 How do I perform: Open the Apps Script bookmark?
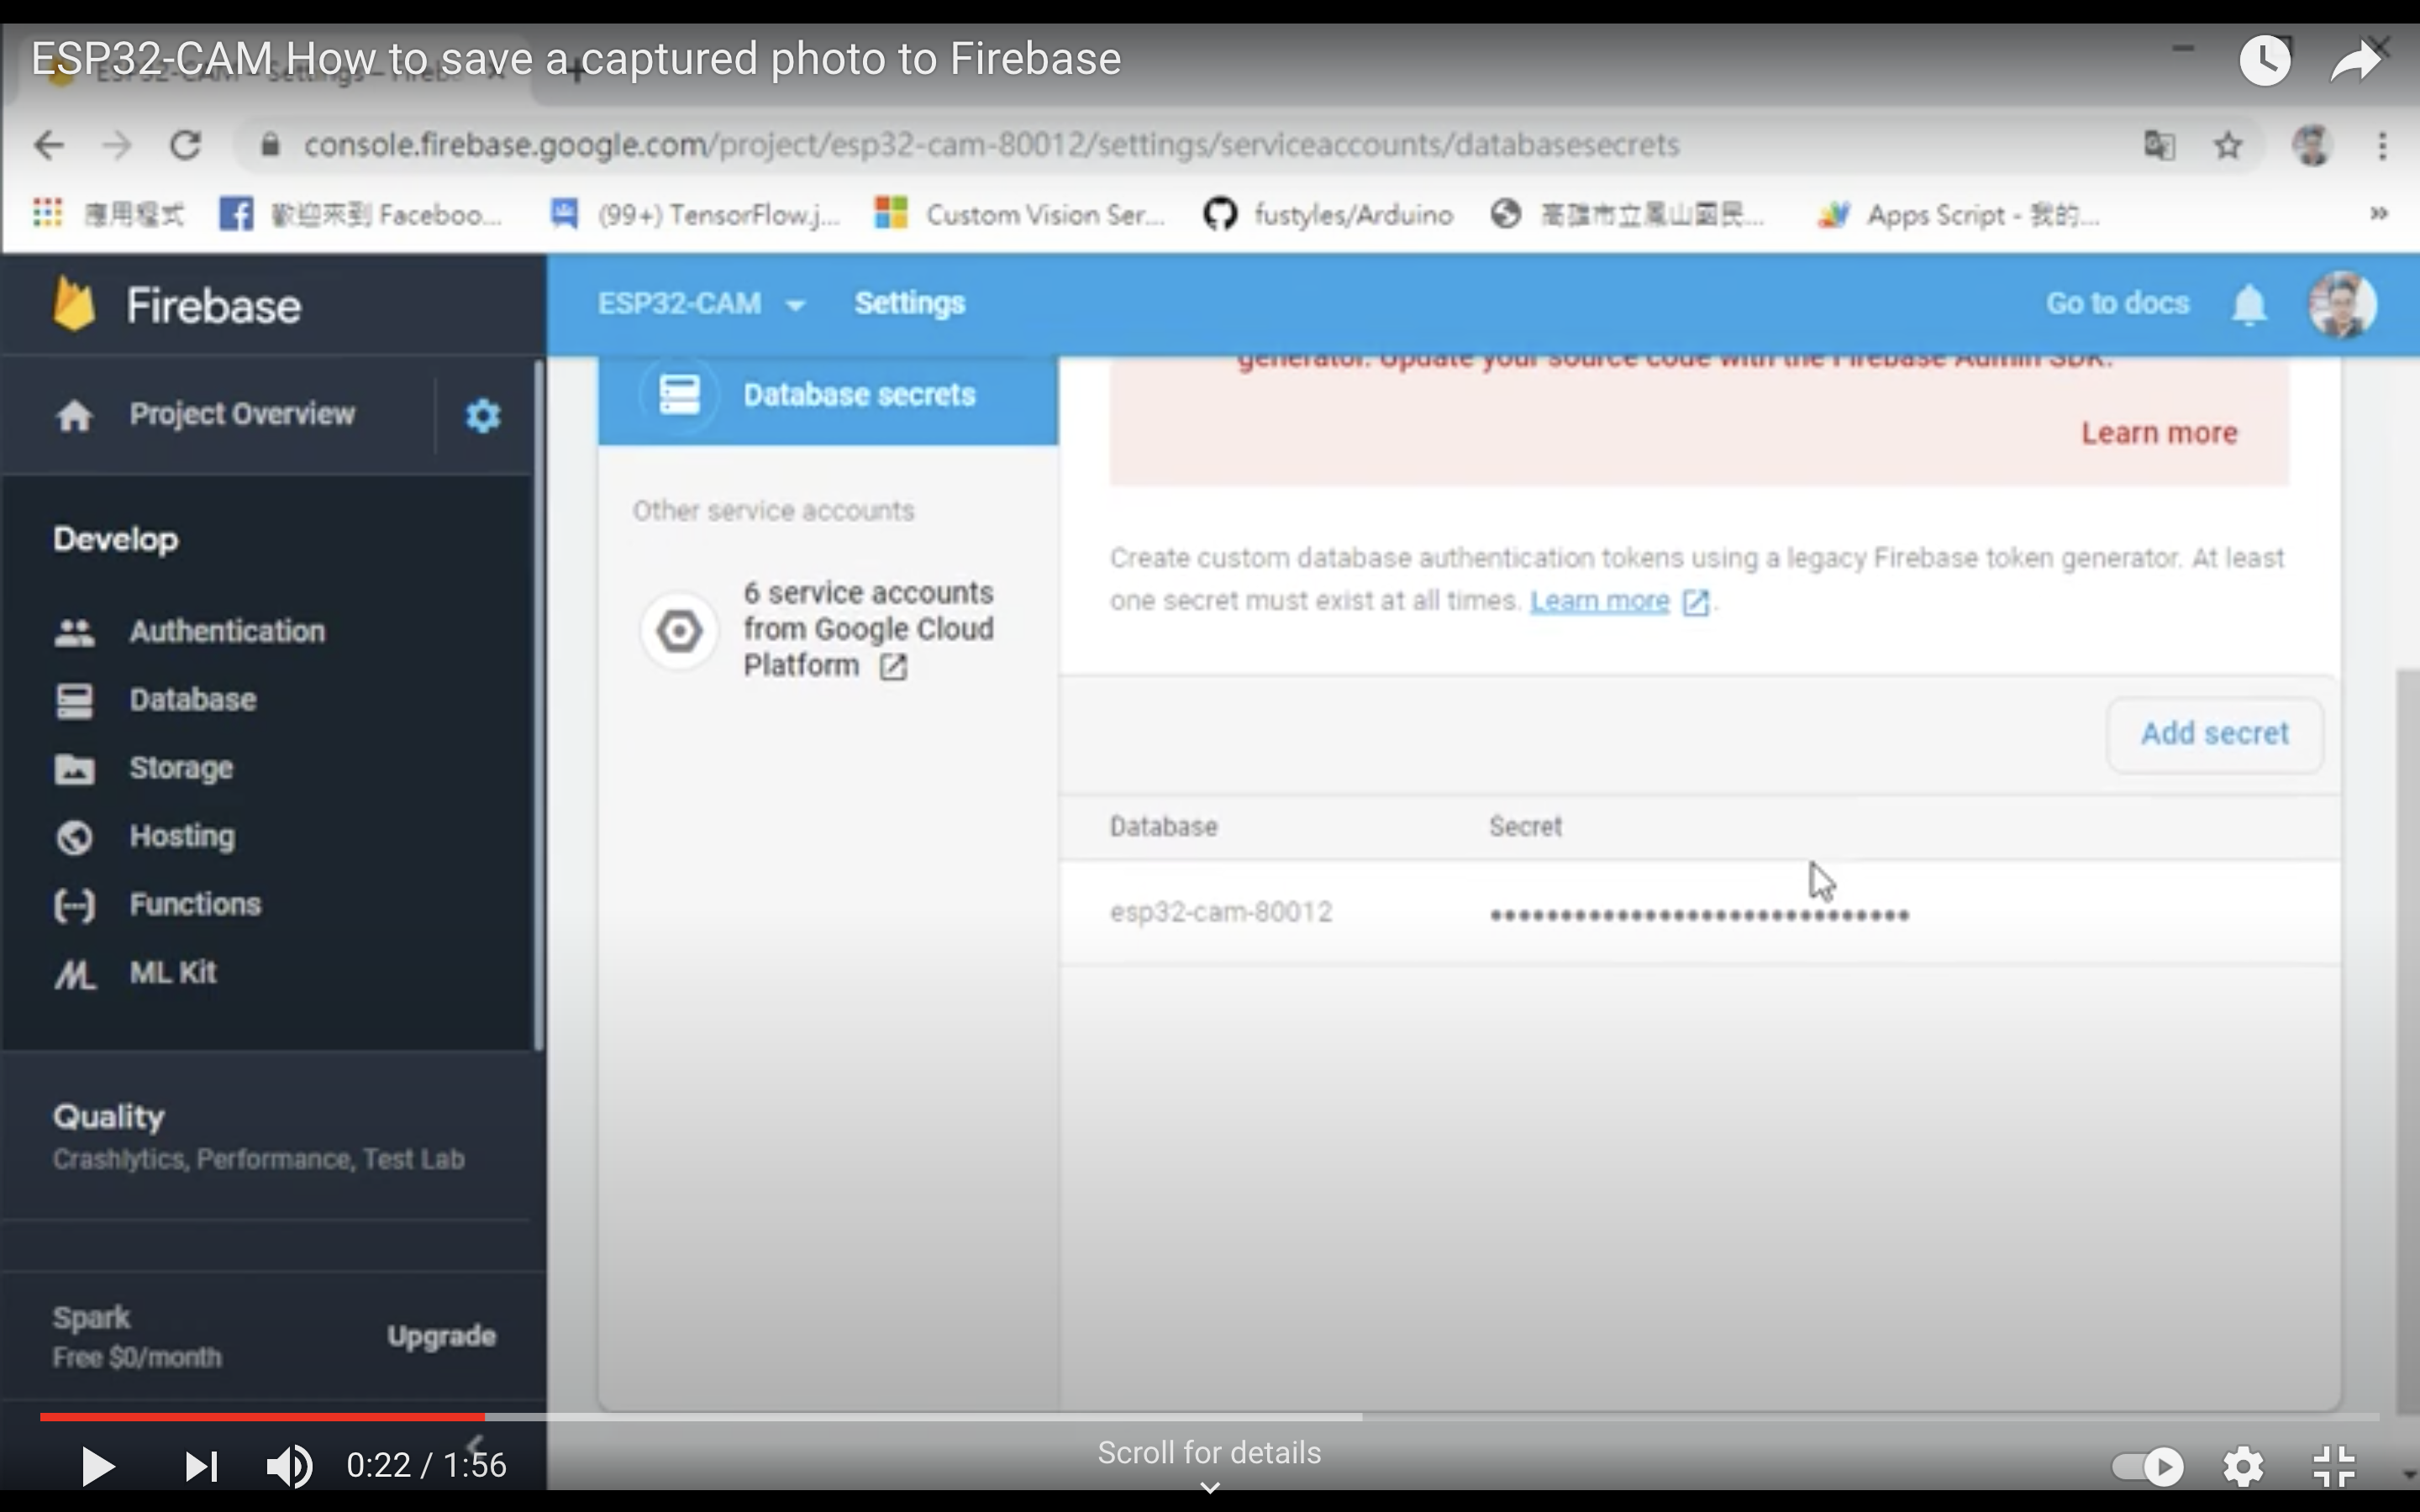coord(1958,214)
